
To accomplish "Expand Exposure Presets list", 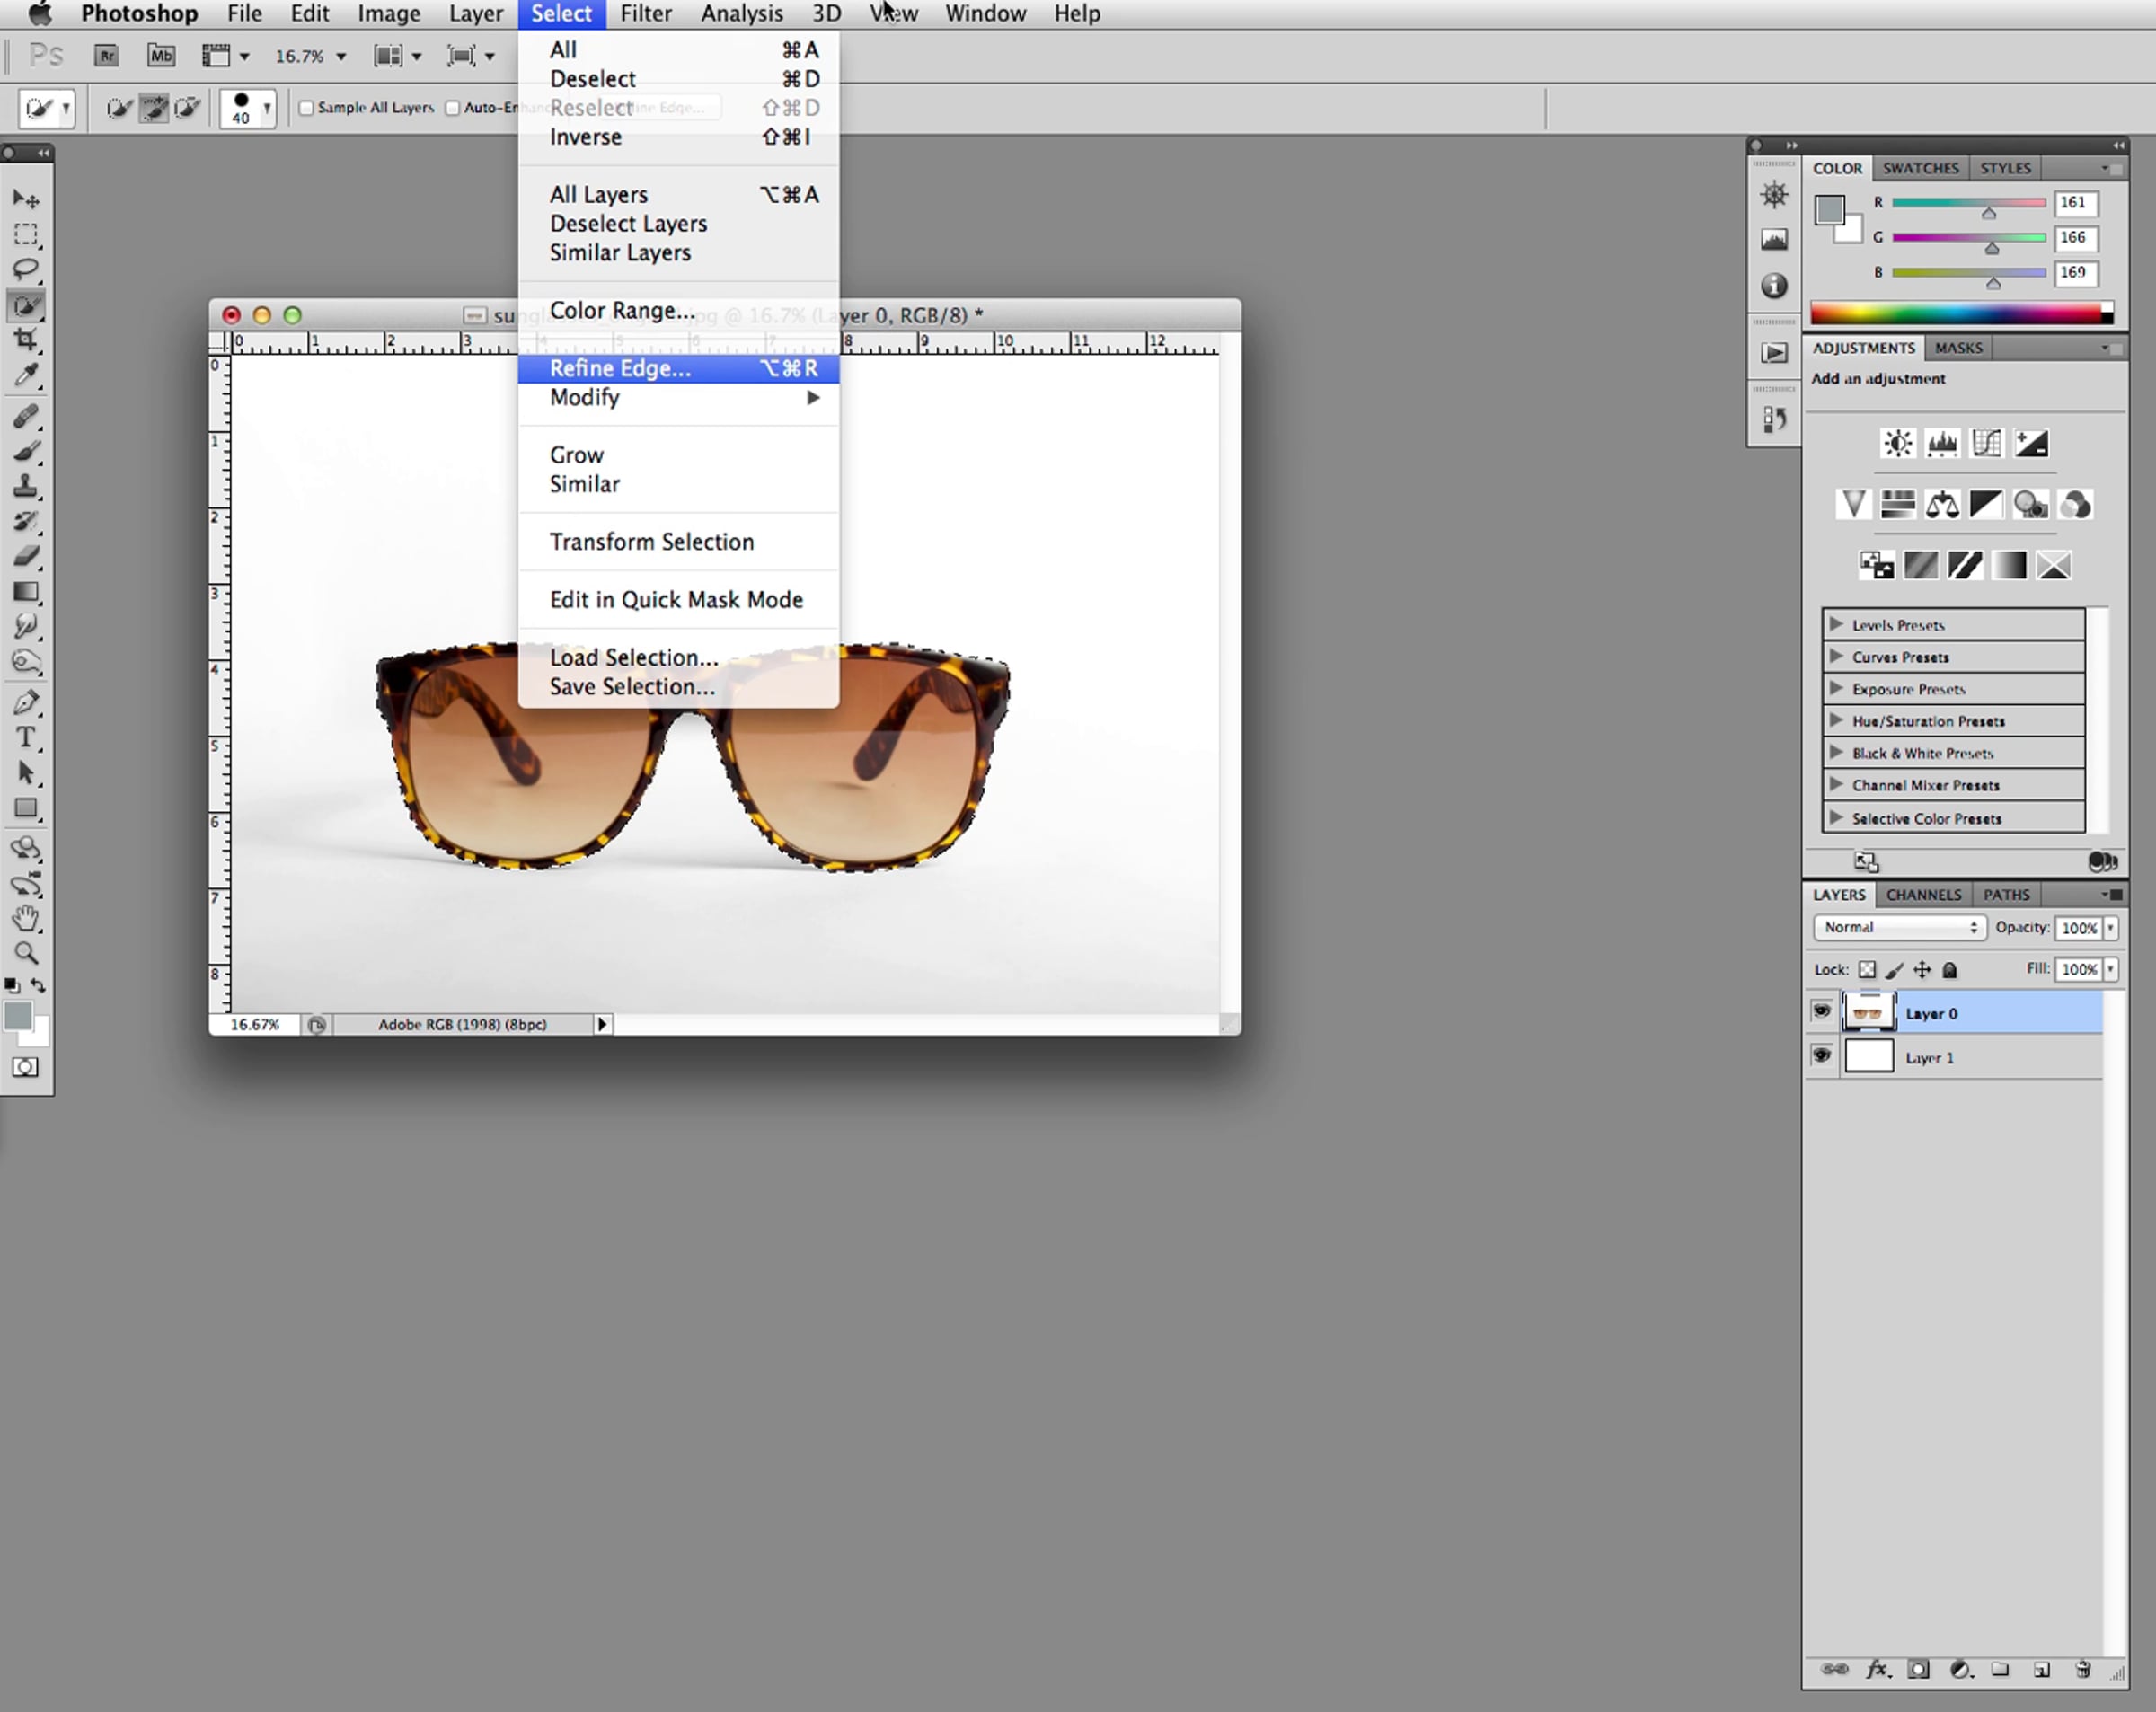I will (1836, 688).
